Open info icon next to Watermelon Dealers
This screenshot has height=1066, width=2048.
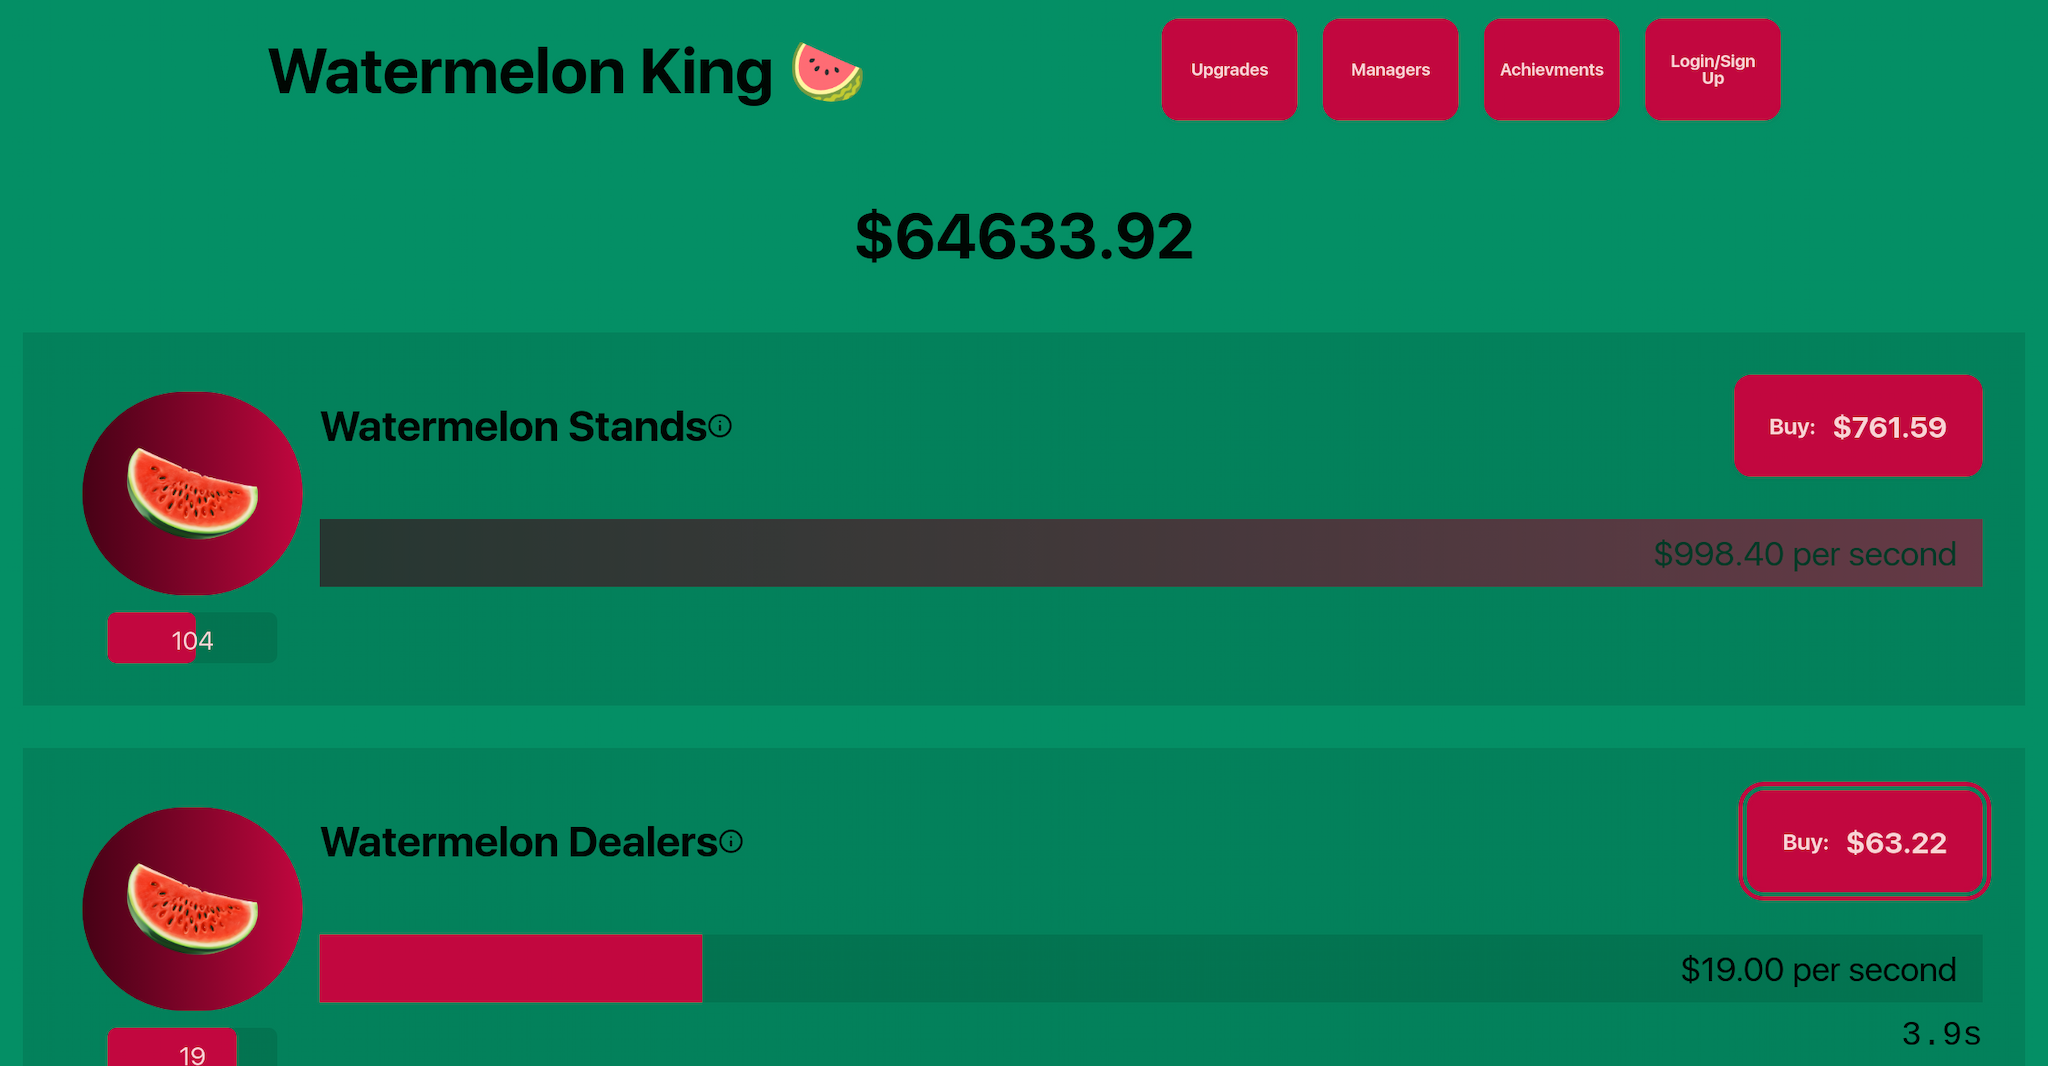coord(731,842)
